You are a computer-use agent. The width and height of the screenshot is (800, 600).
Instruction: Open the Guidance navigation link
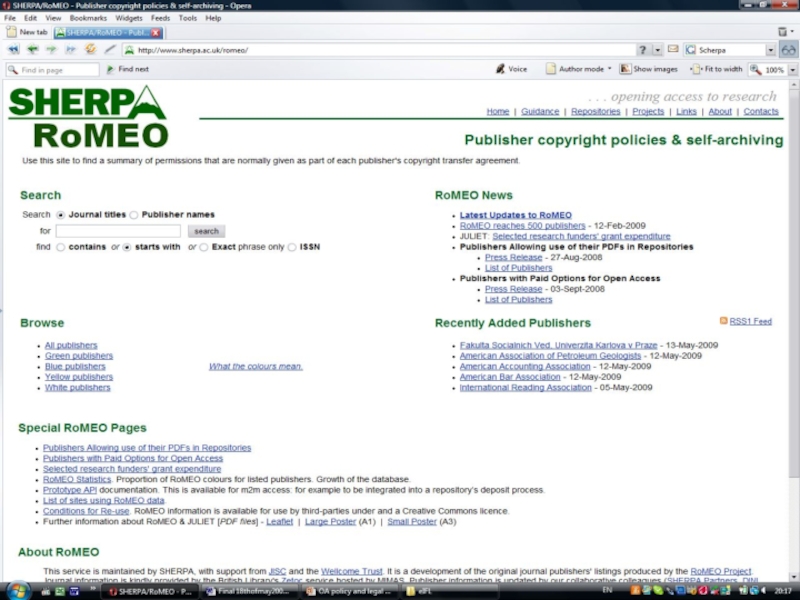tap(540, 111)
